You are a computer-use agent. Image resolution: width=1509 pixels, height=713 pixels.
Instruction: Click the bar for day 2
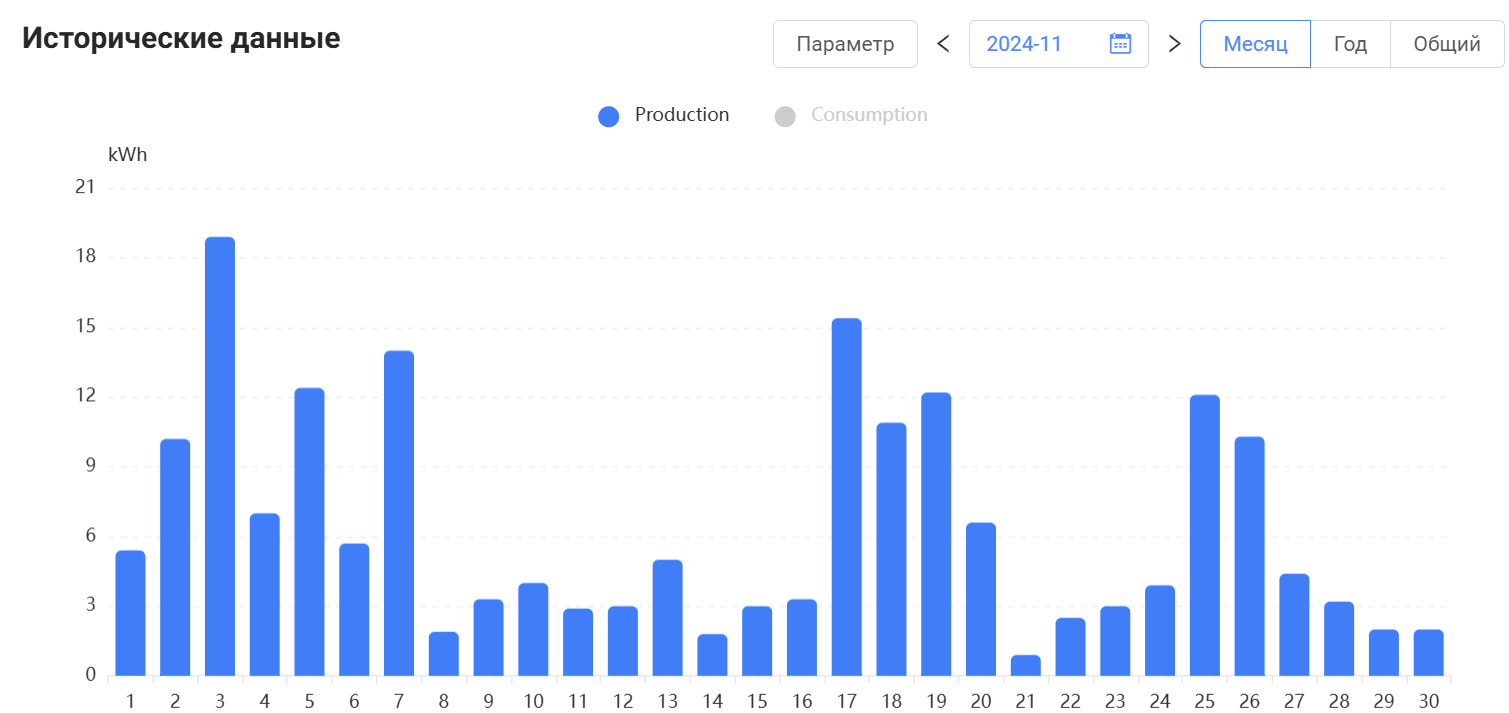pyautogui.click(x=175, y=557)
